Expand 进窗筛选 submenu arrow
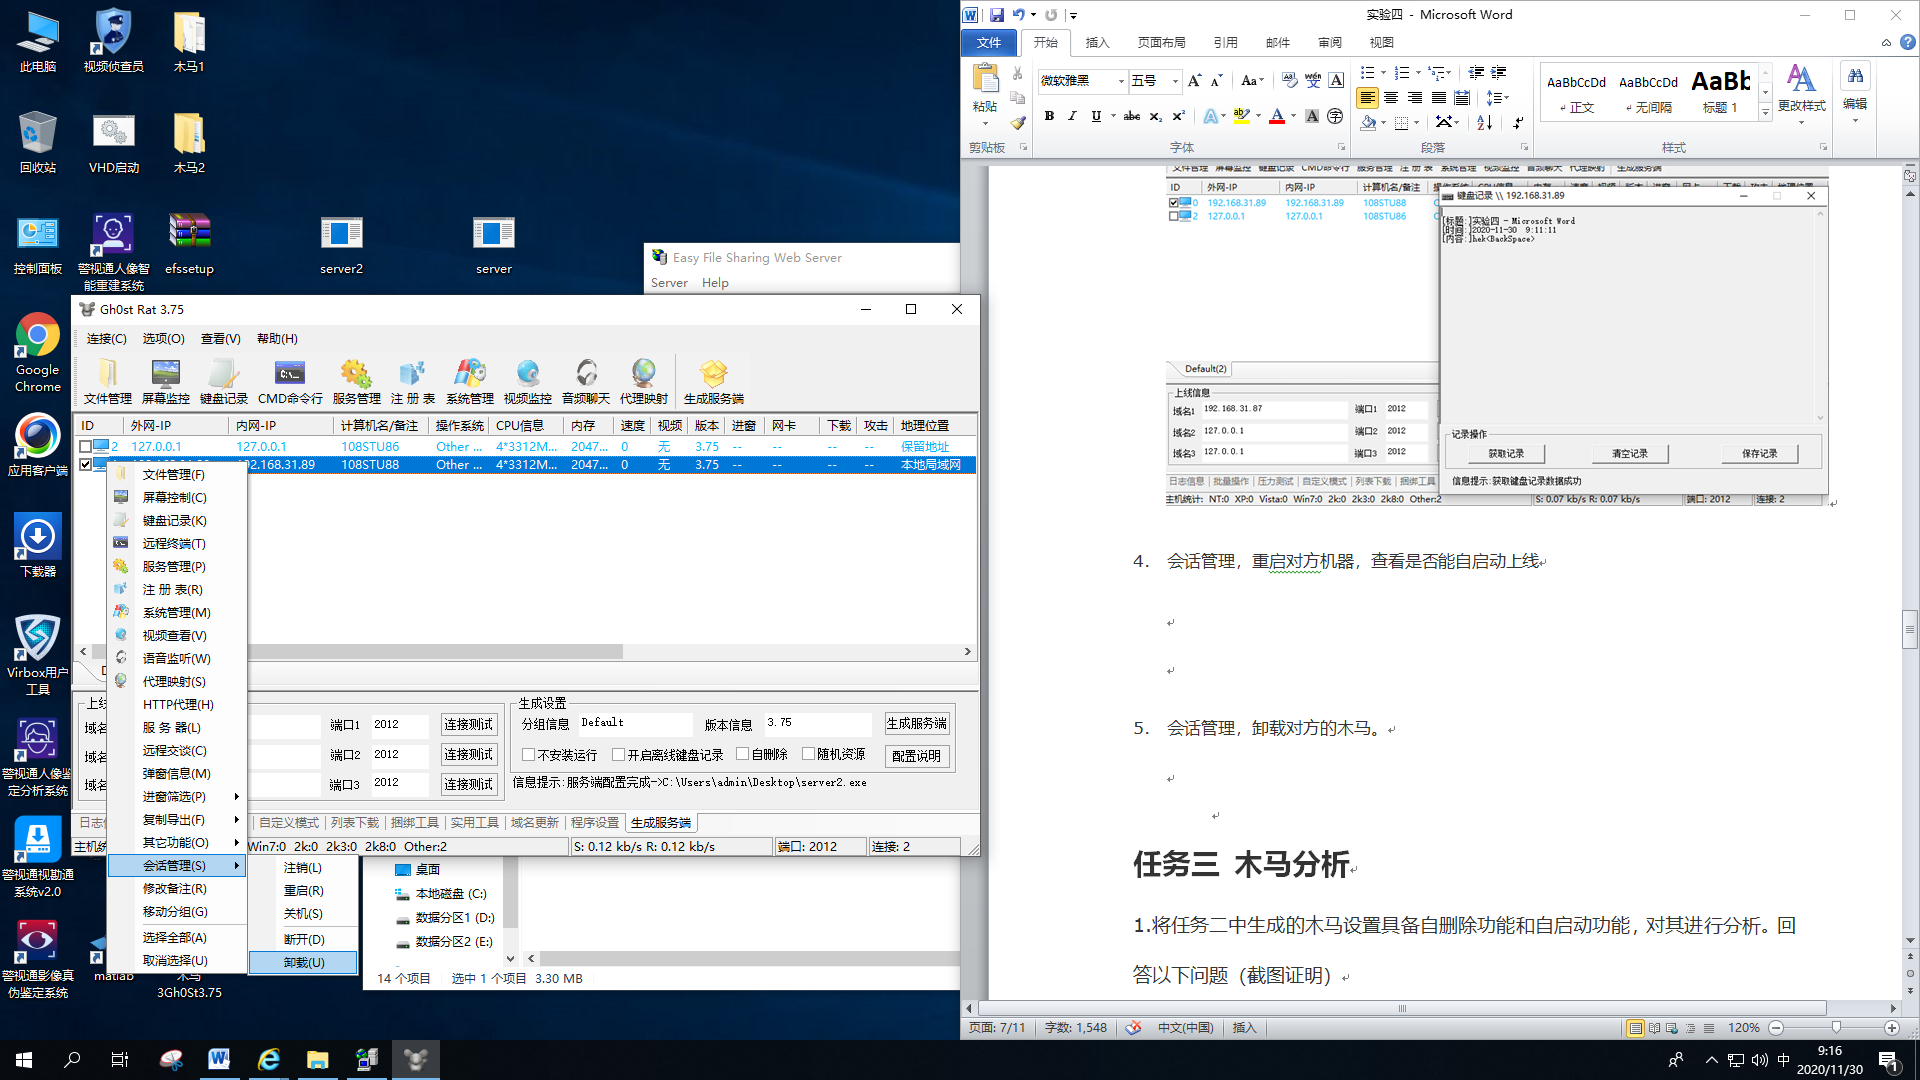Image resolution: width=1920 pixels, height=1080 pixels. point(237,797)
